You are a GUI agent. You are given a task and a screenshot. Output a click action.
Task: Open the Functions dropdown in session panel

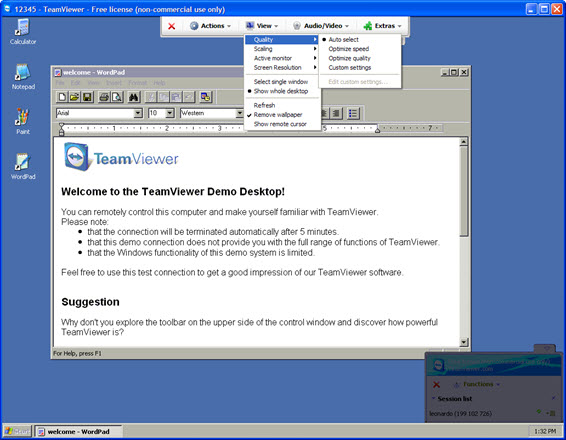[477, 384]
